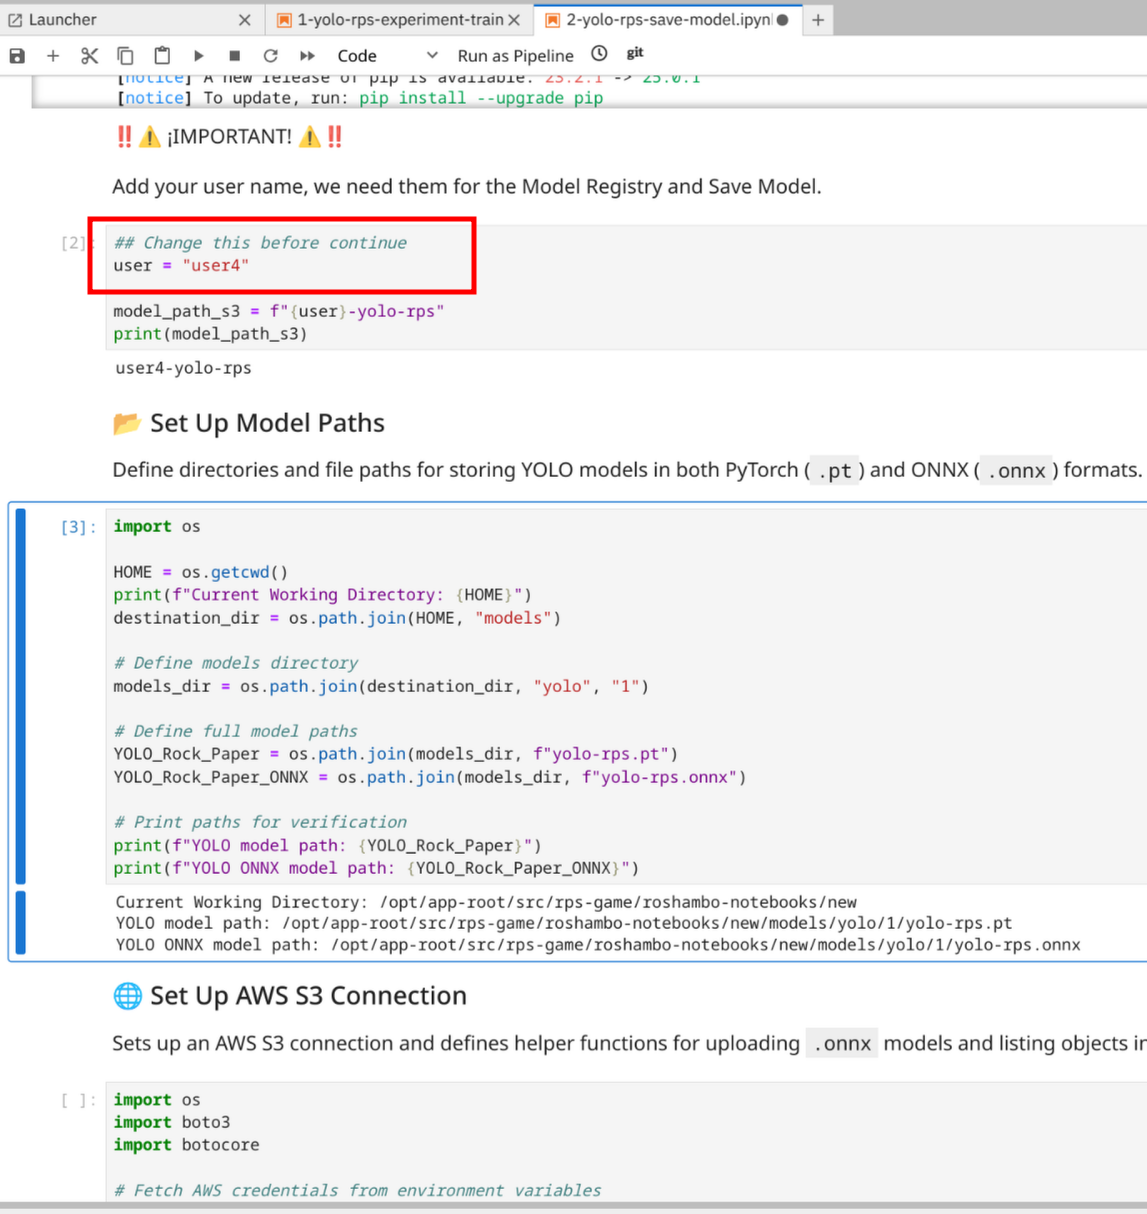Click the user4-yolo-rps output text
This screenshot has width=1147, height=1214.
point(183,368)
